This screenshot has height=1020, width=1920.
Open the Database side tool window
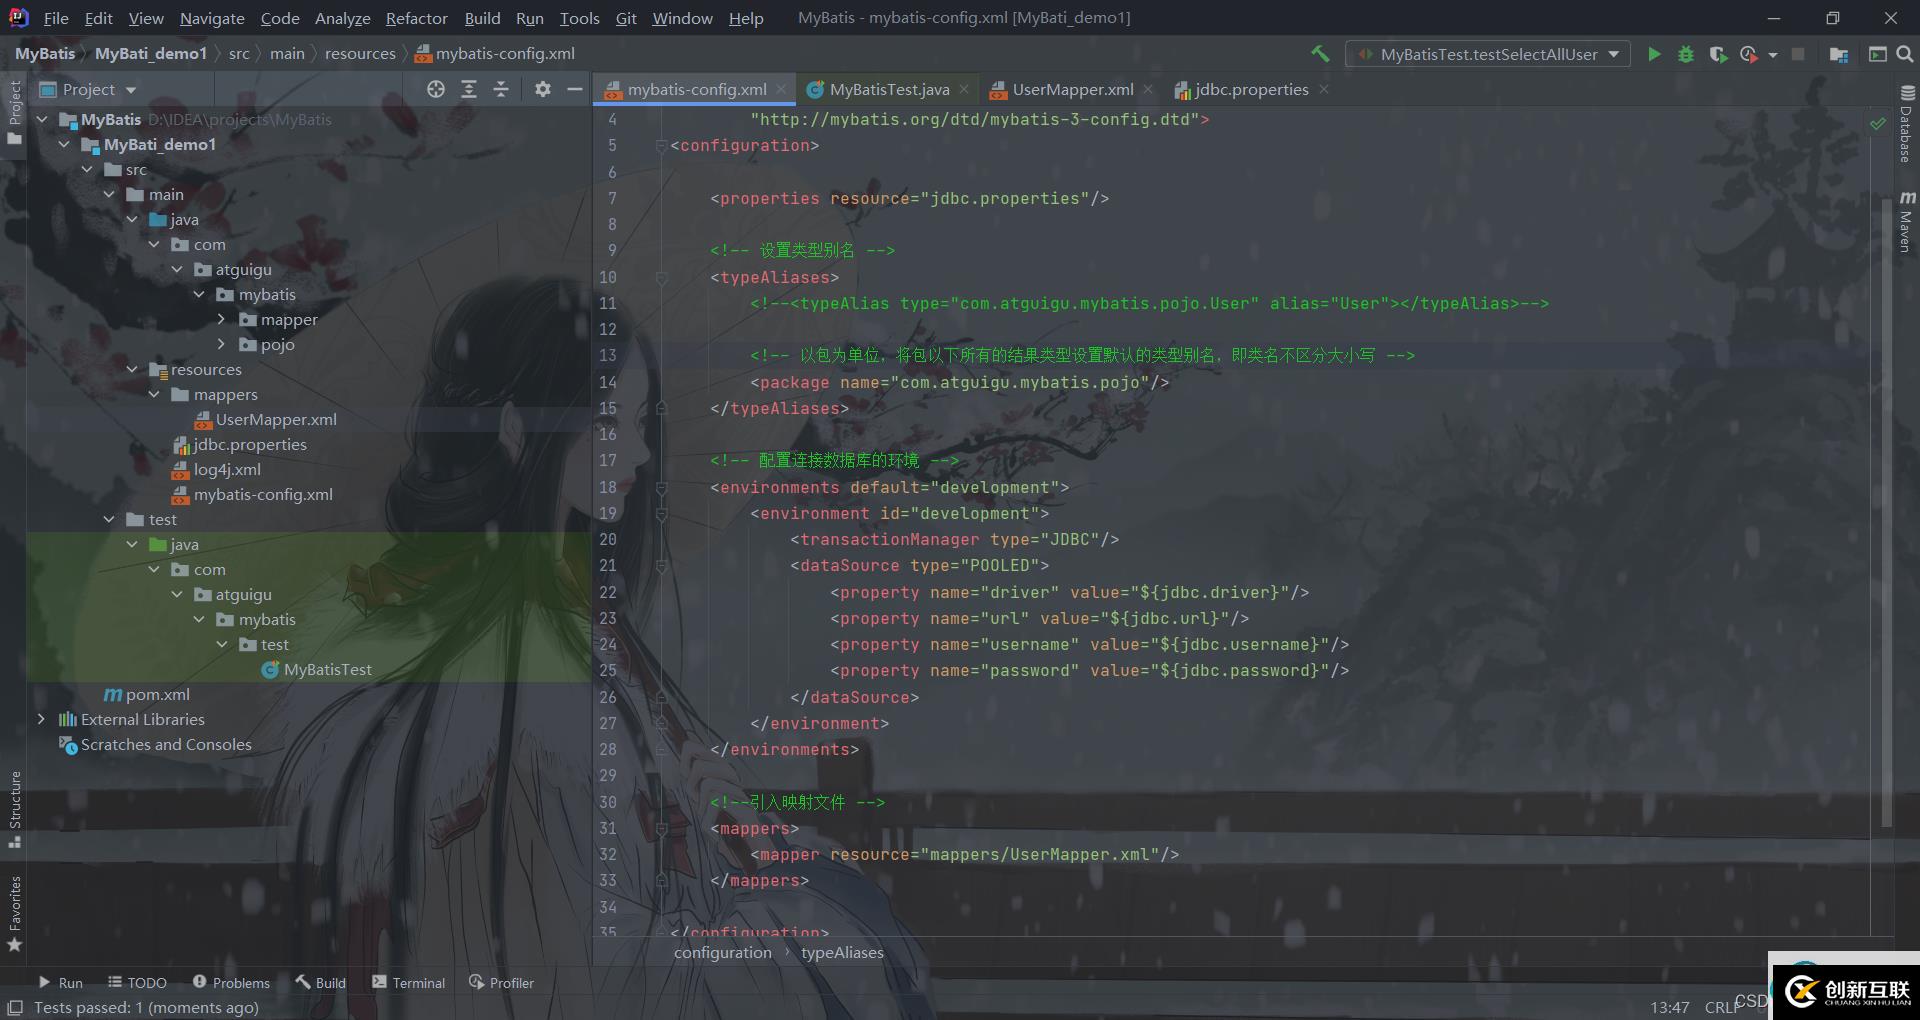coord(1906,123)
